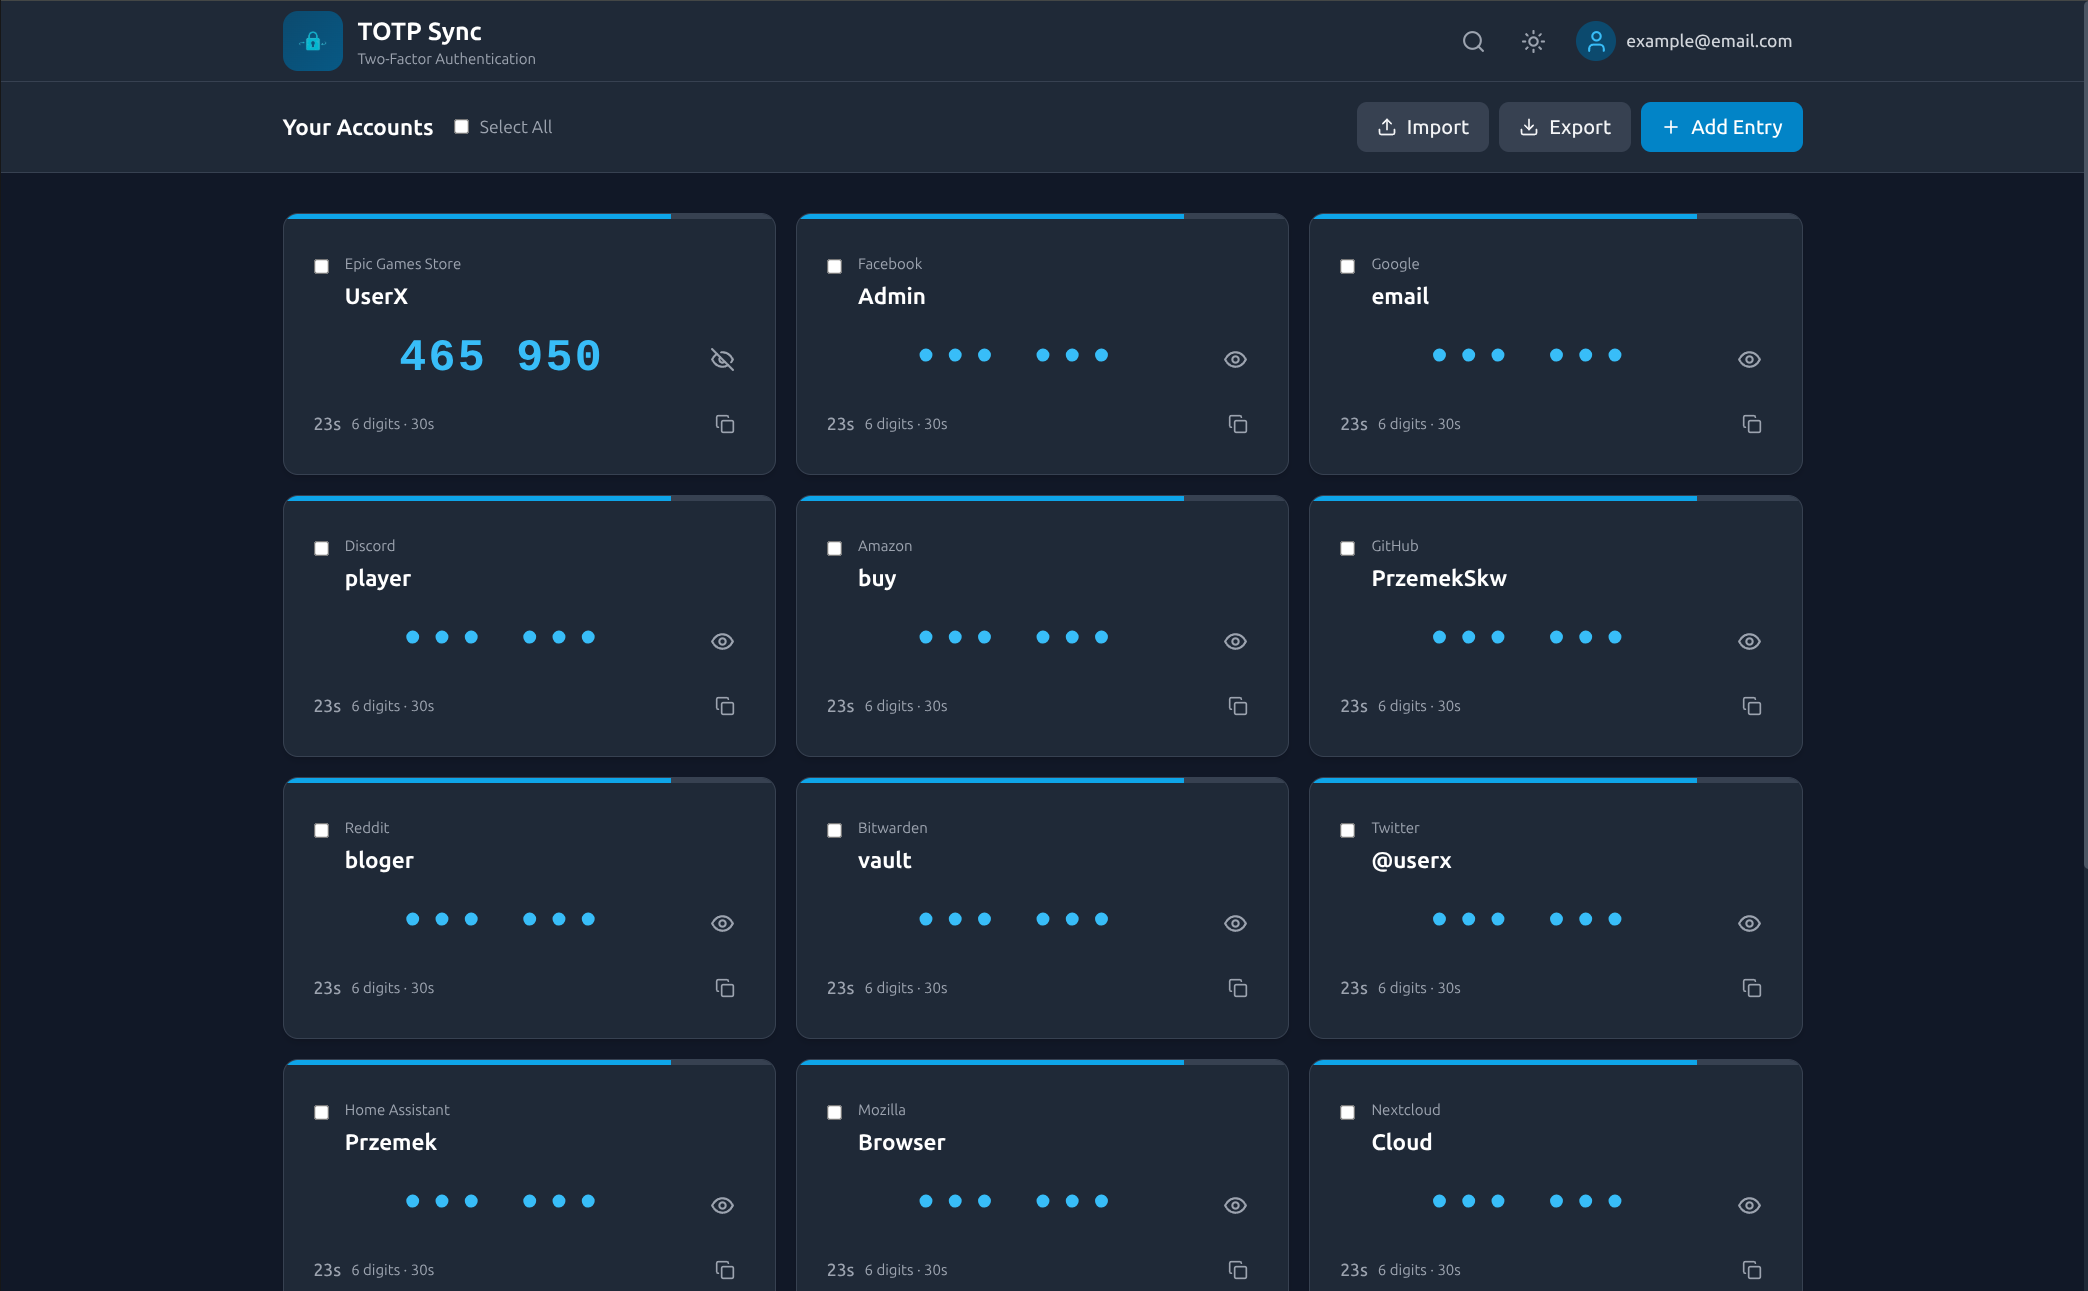Hide the Epic Games Store code

click(722, 358)
